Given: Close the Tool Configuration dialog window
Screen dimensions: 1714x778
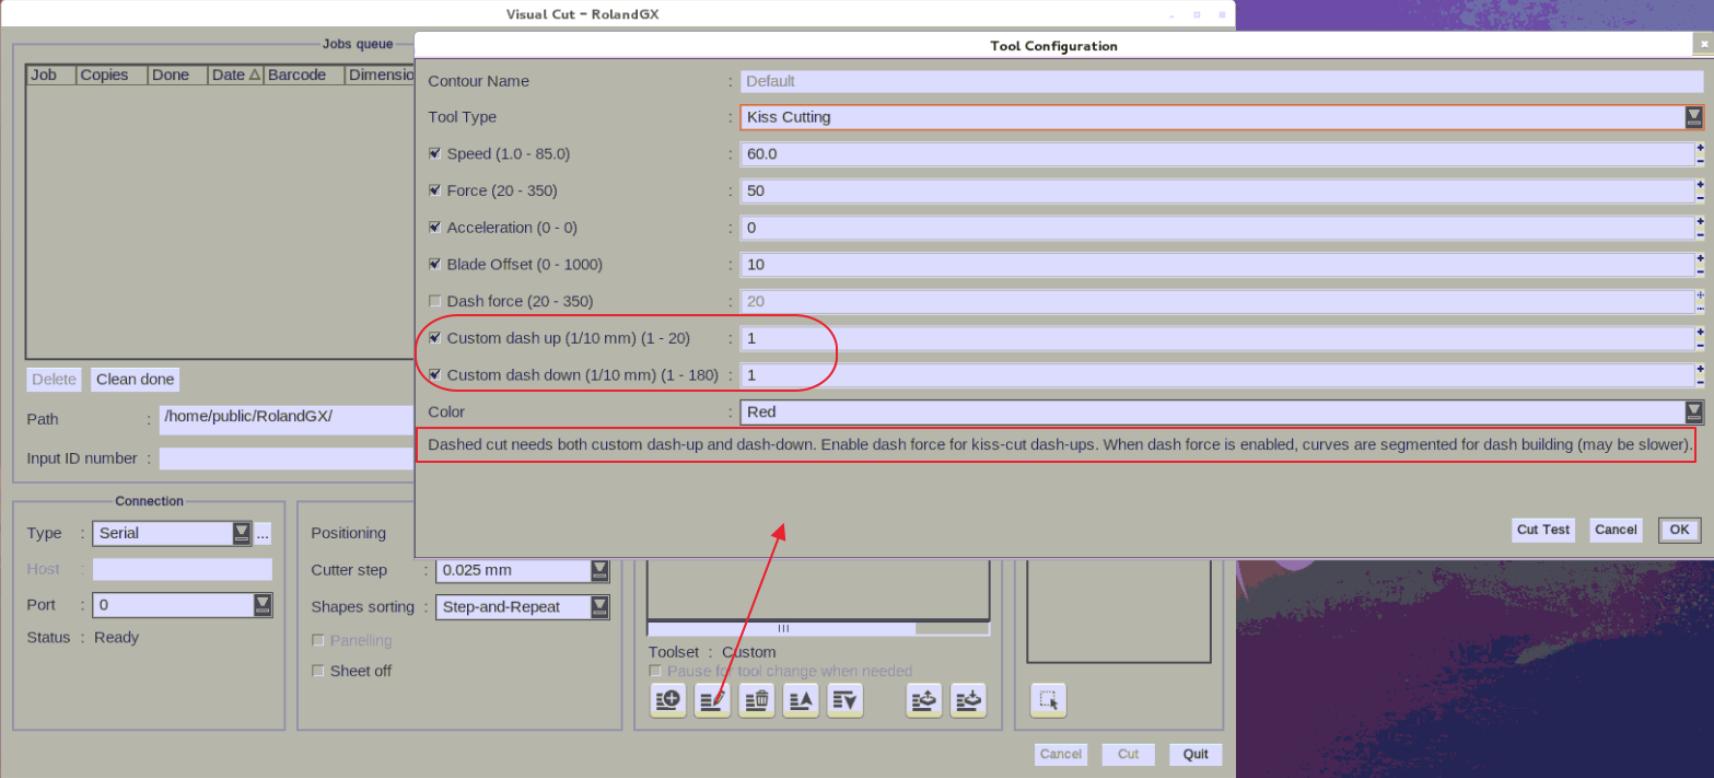Looking at the screenshot, I should coord(1702,44).
